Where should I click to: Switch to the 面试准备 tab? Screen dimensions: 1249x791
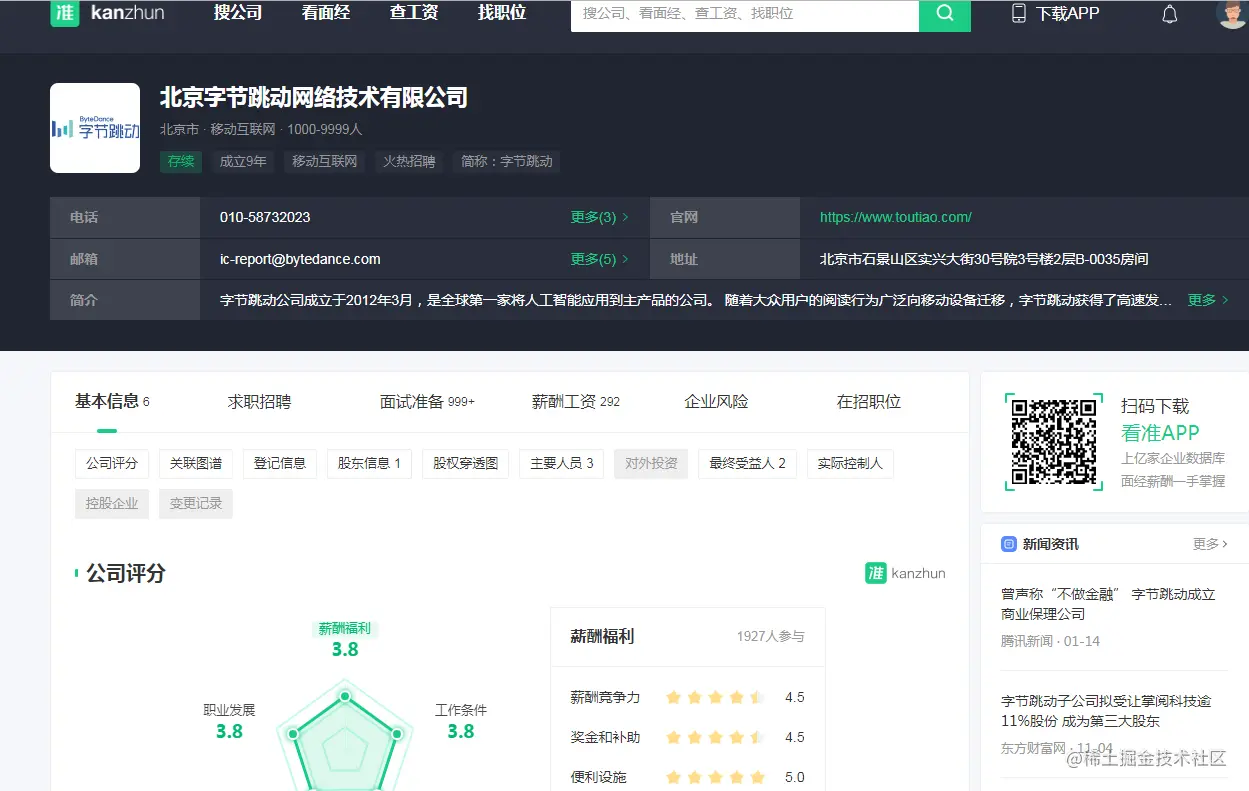427,402
